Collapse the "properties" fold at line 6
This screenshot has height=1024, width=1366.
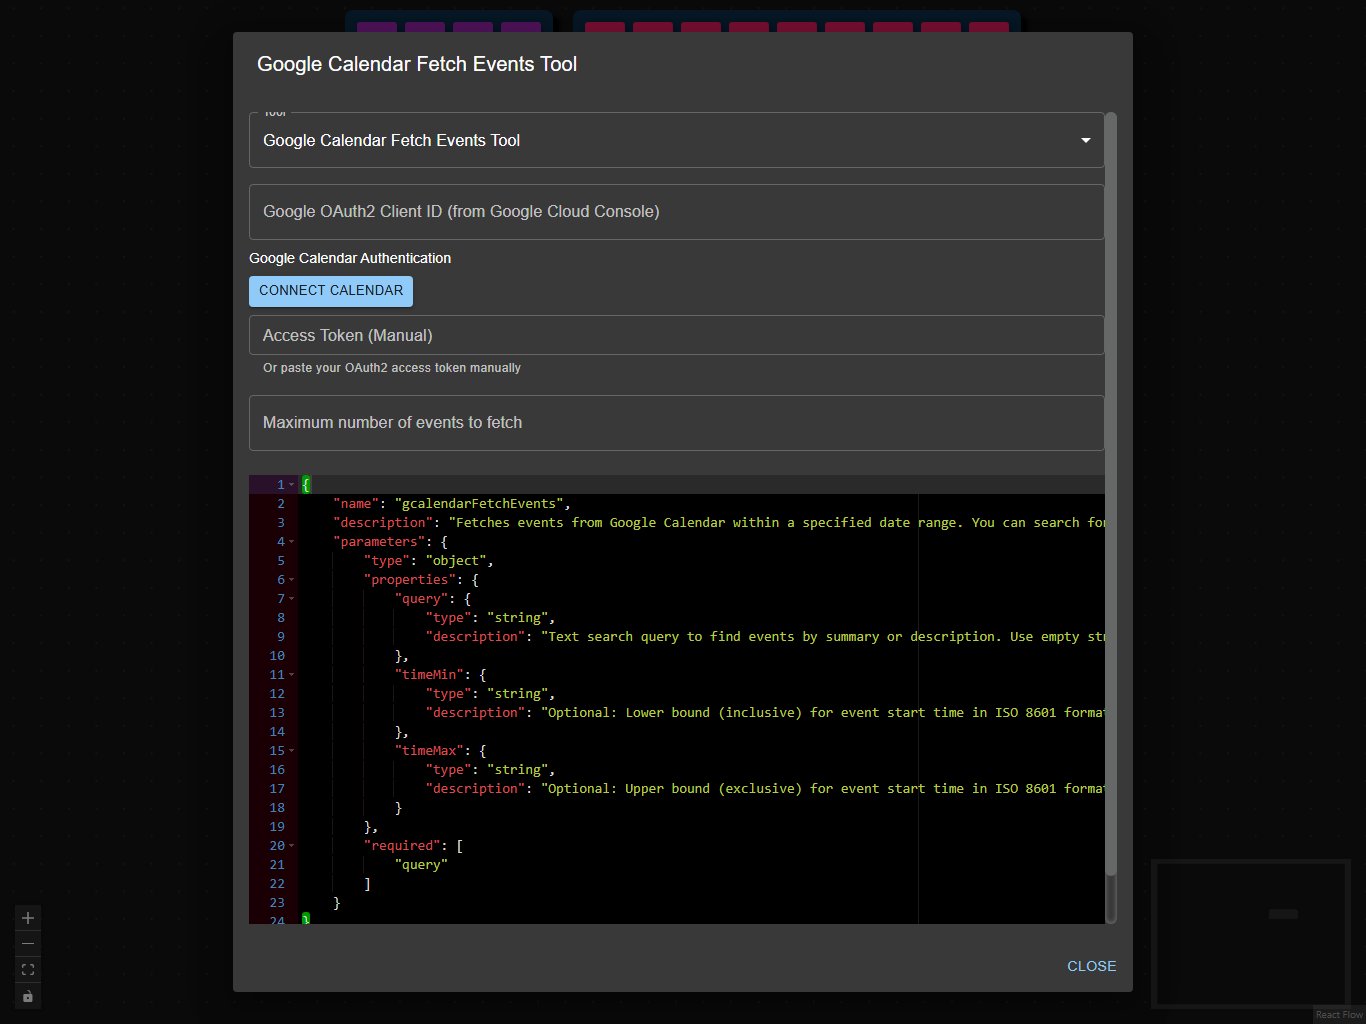(x=292, y=580)
